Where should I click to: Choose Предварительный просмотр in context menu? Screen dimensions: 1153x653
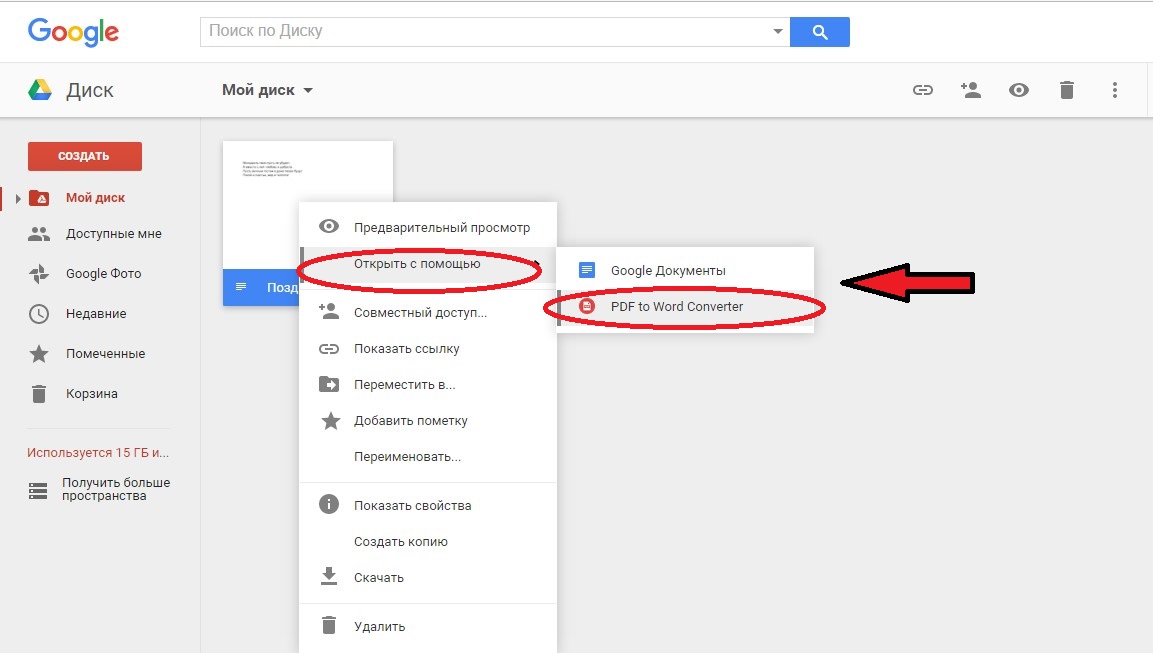pos(441,228)
